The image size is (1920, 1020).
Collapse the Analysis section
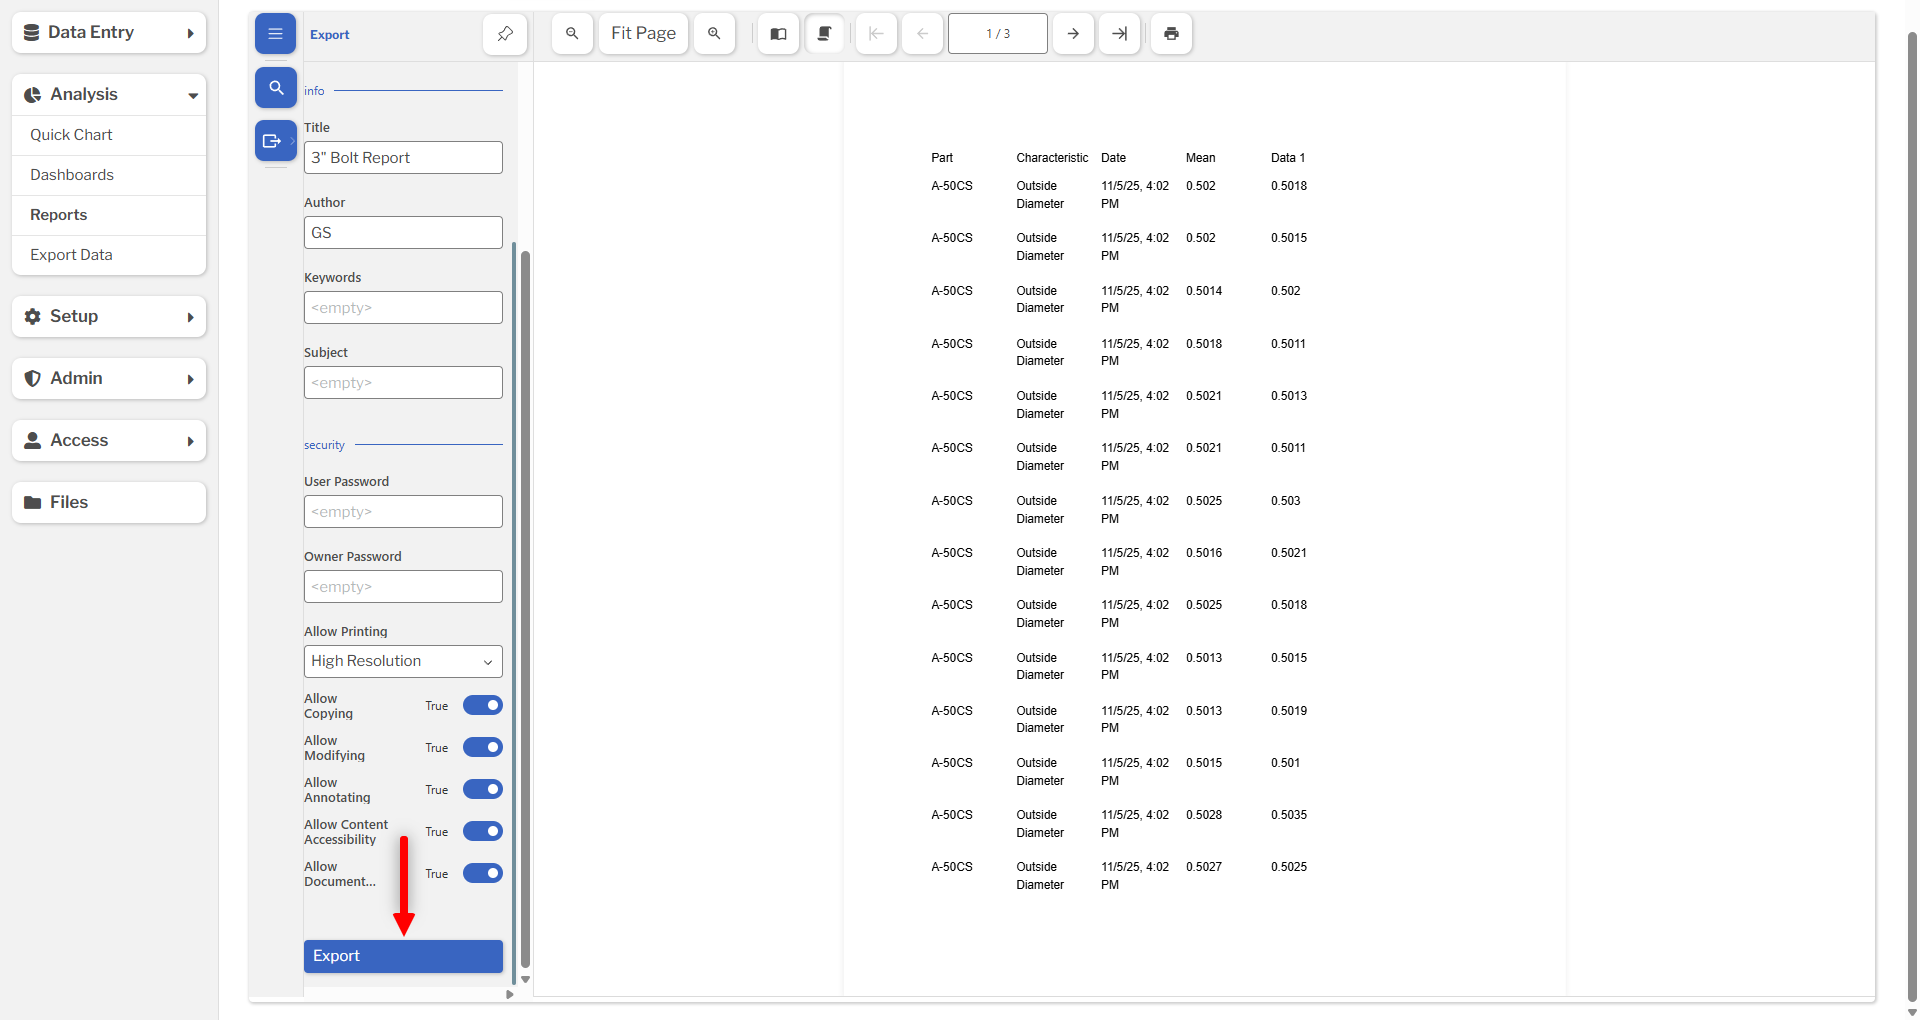pos(108,94)
